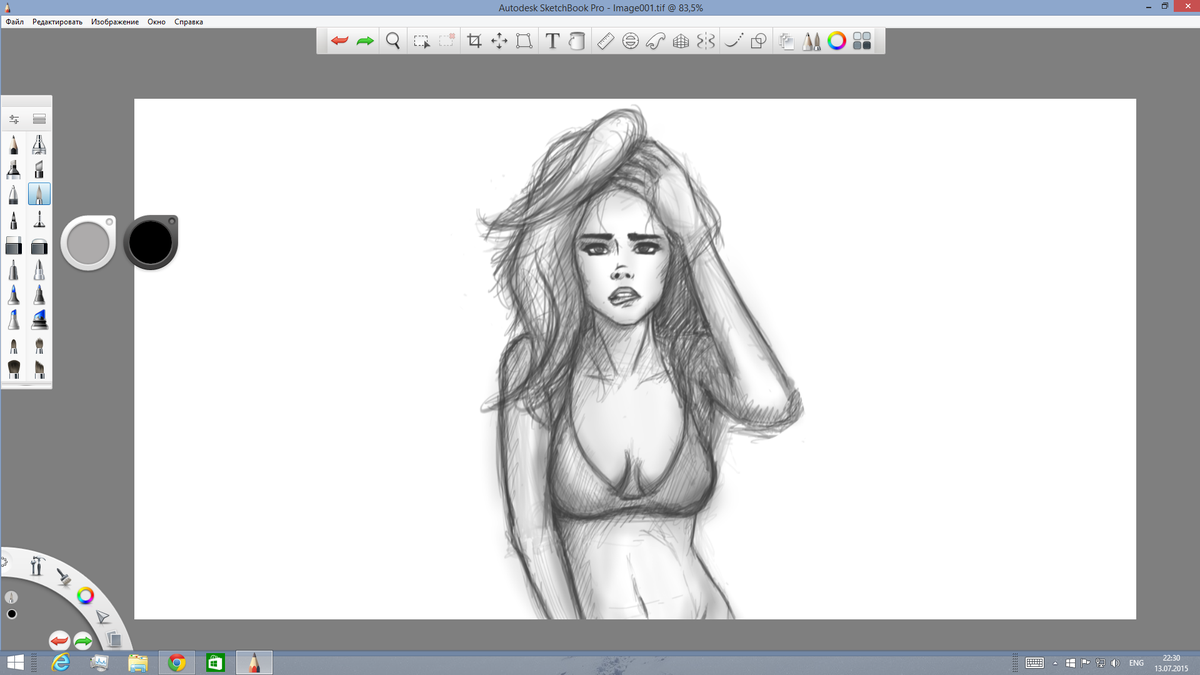Enable the Ellipse guide
Image resolution: width=1200 pixels, height=675 pixels.
click(x=630, y=41)
